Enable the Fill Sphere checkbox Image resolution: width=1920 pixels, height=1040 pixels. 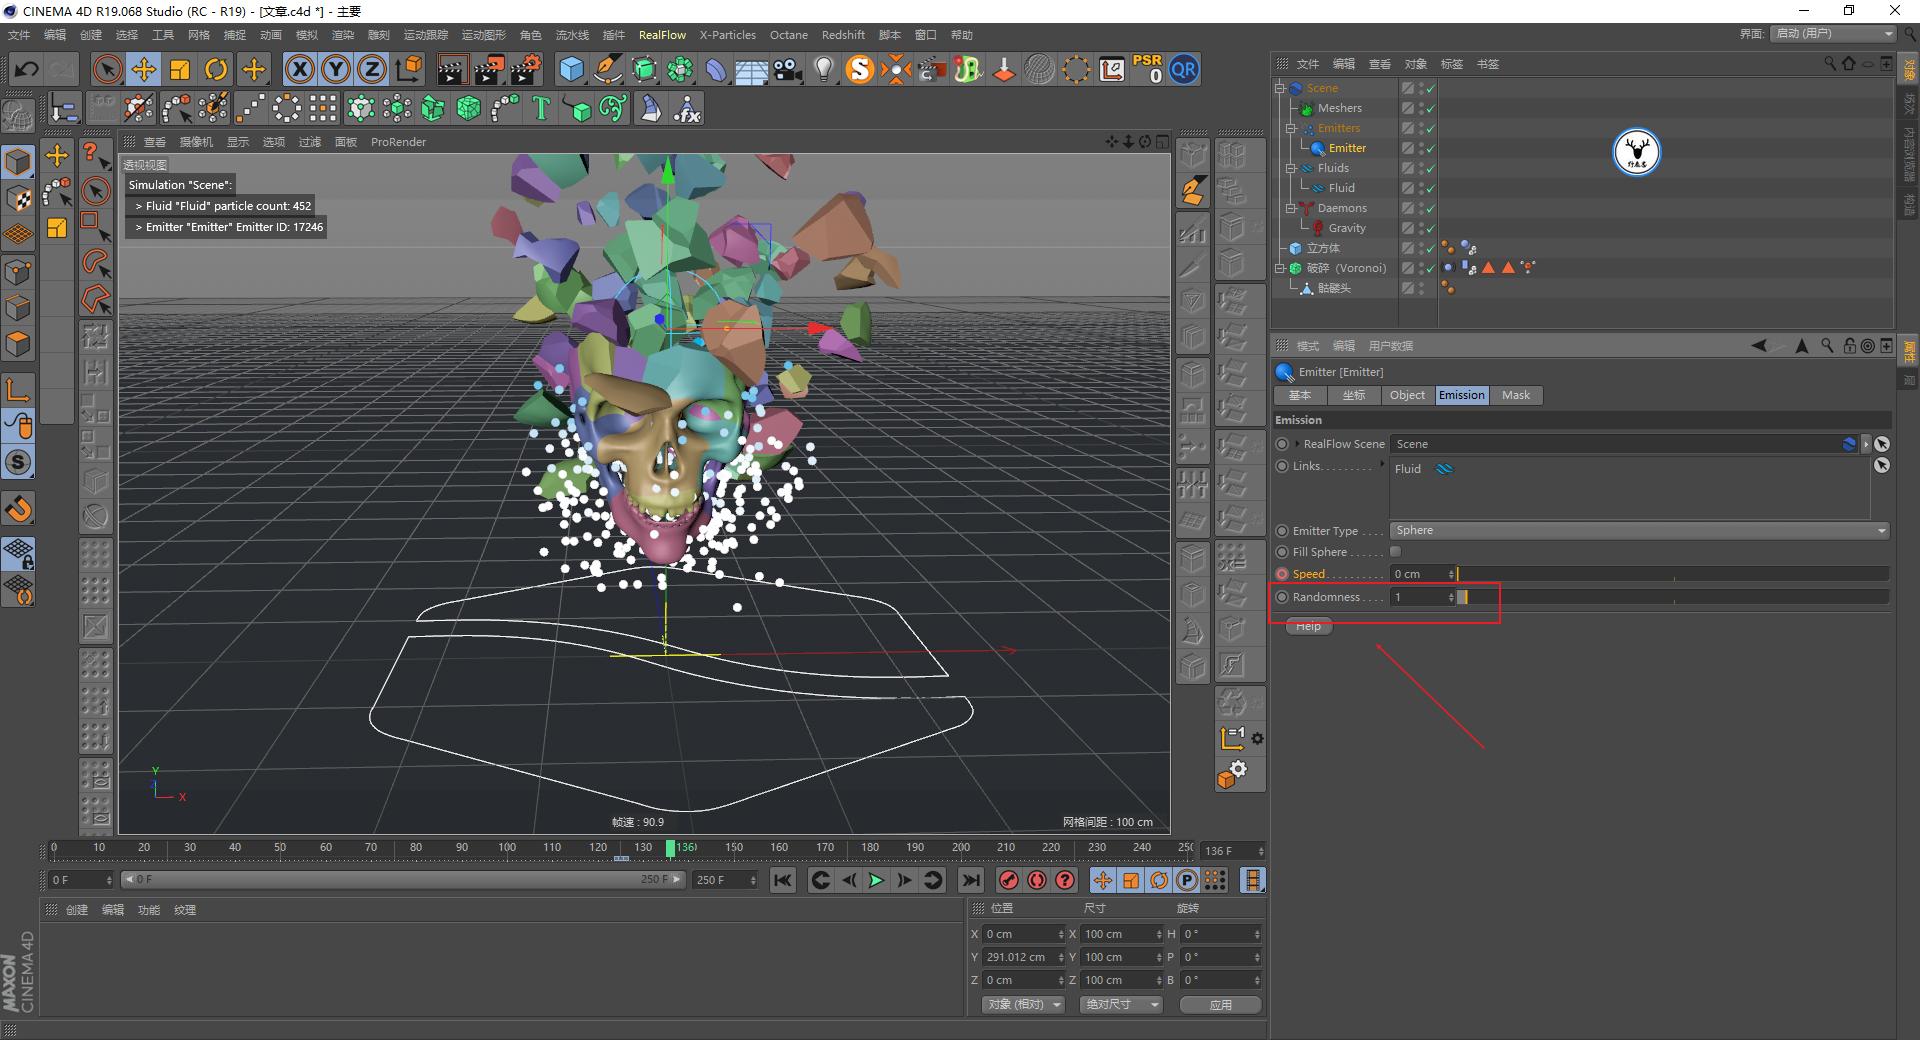tap(1396, 551)
